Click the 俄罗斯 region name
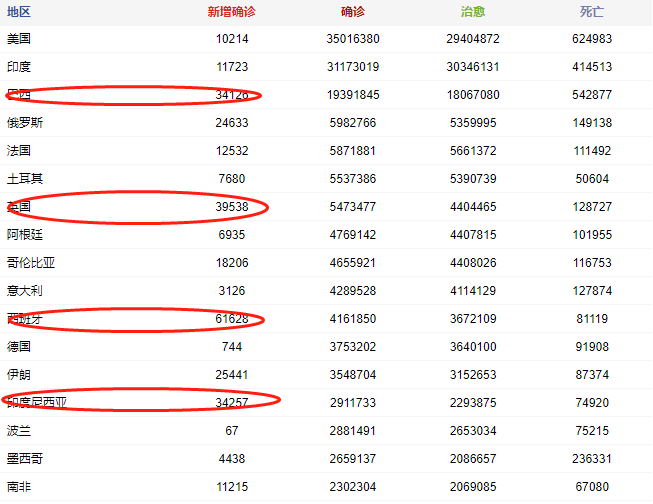The height and width of the screenshot is (504, 653). tap(25, 123)
